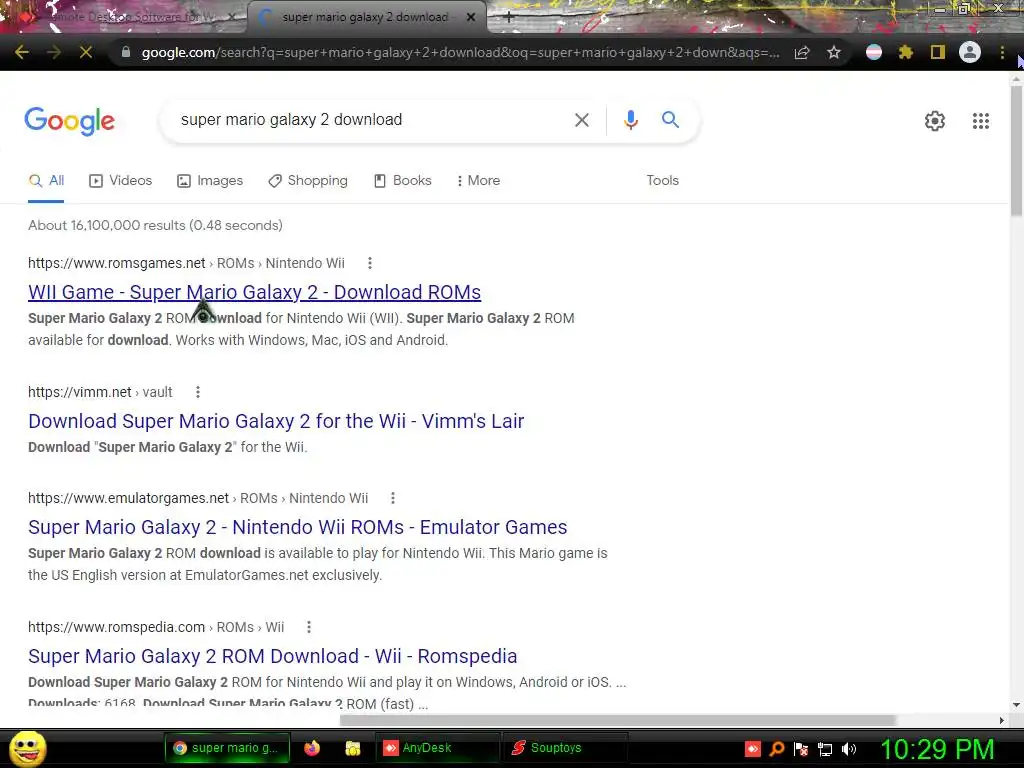Click the horizontal scrollbar thumb
1024x768 pixels.
[618, 720]
